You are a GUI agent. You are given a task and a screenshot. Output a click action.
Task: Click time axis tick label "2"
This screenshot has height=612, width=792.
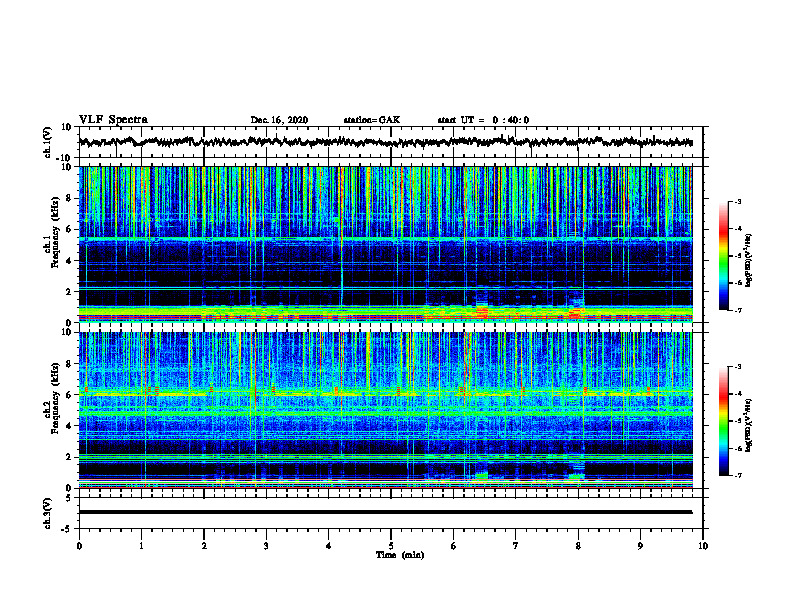point(204,546)
